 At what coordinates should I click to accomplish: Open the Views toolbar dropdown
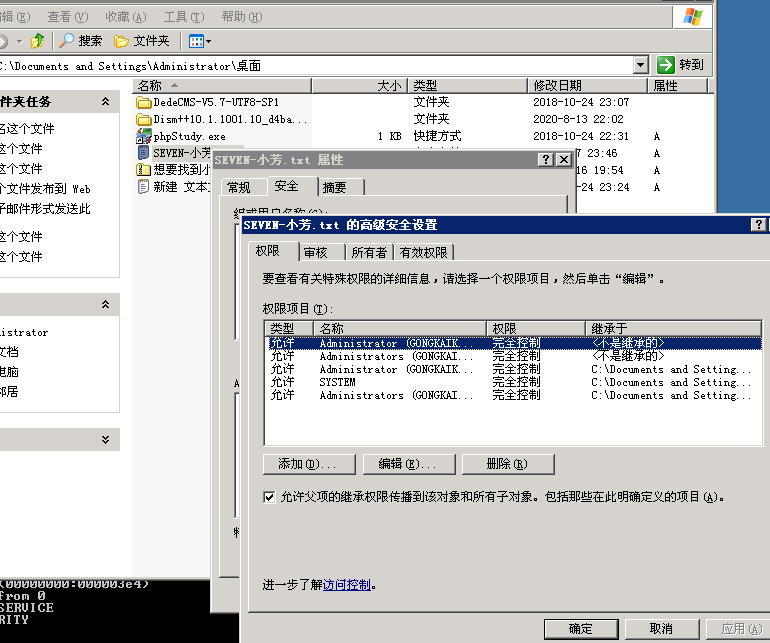pos(199,41)
